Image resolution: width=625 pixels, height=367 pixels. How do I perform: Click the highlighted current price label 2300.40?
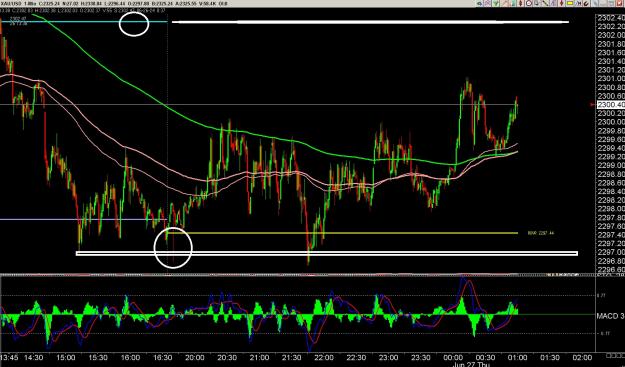(610, 104)
